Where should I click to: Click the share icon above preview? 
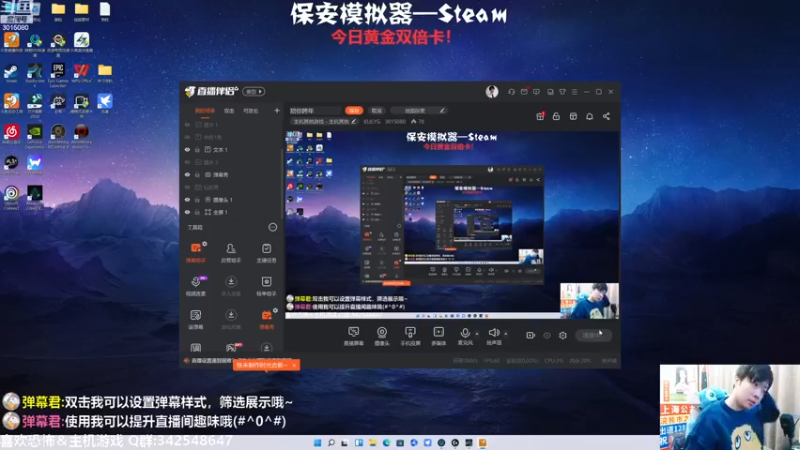click(x=606, y=116)
